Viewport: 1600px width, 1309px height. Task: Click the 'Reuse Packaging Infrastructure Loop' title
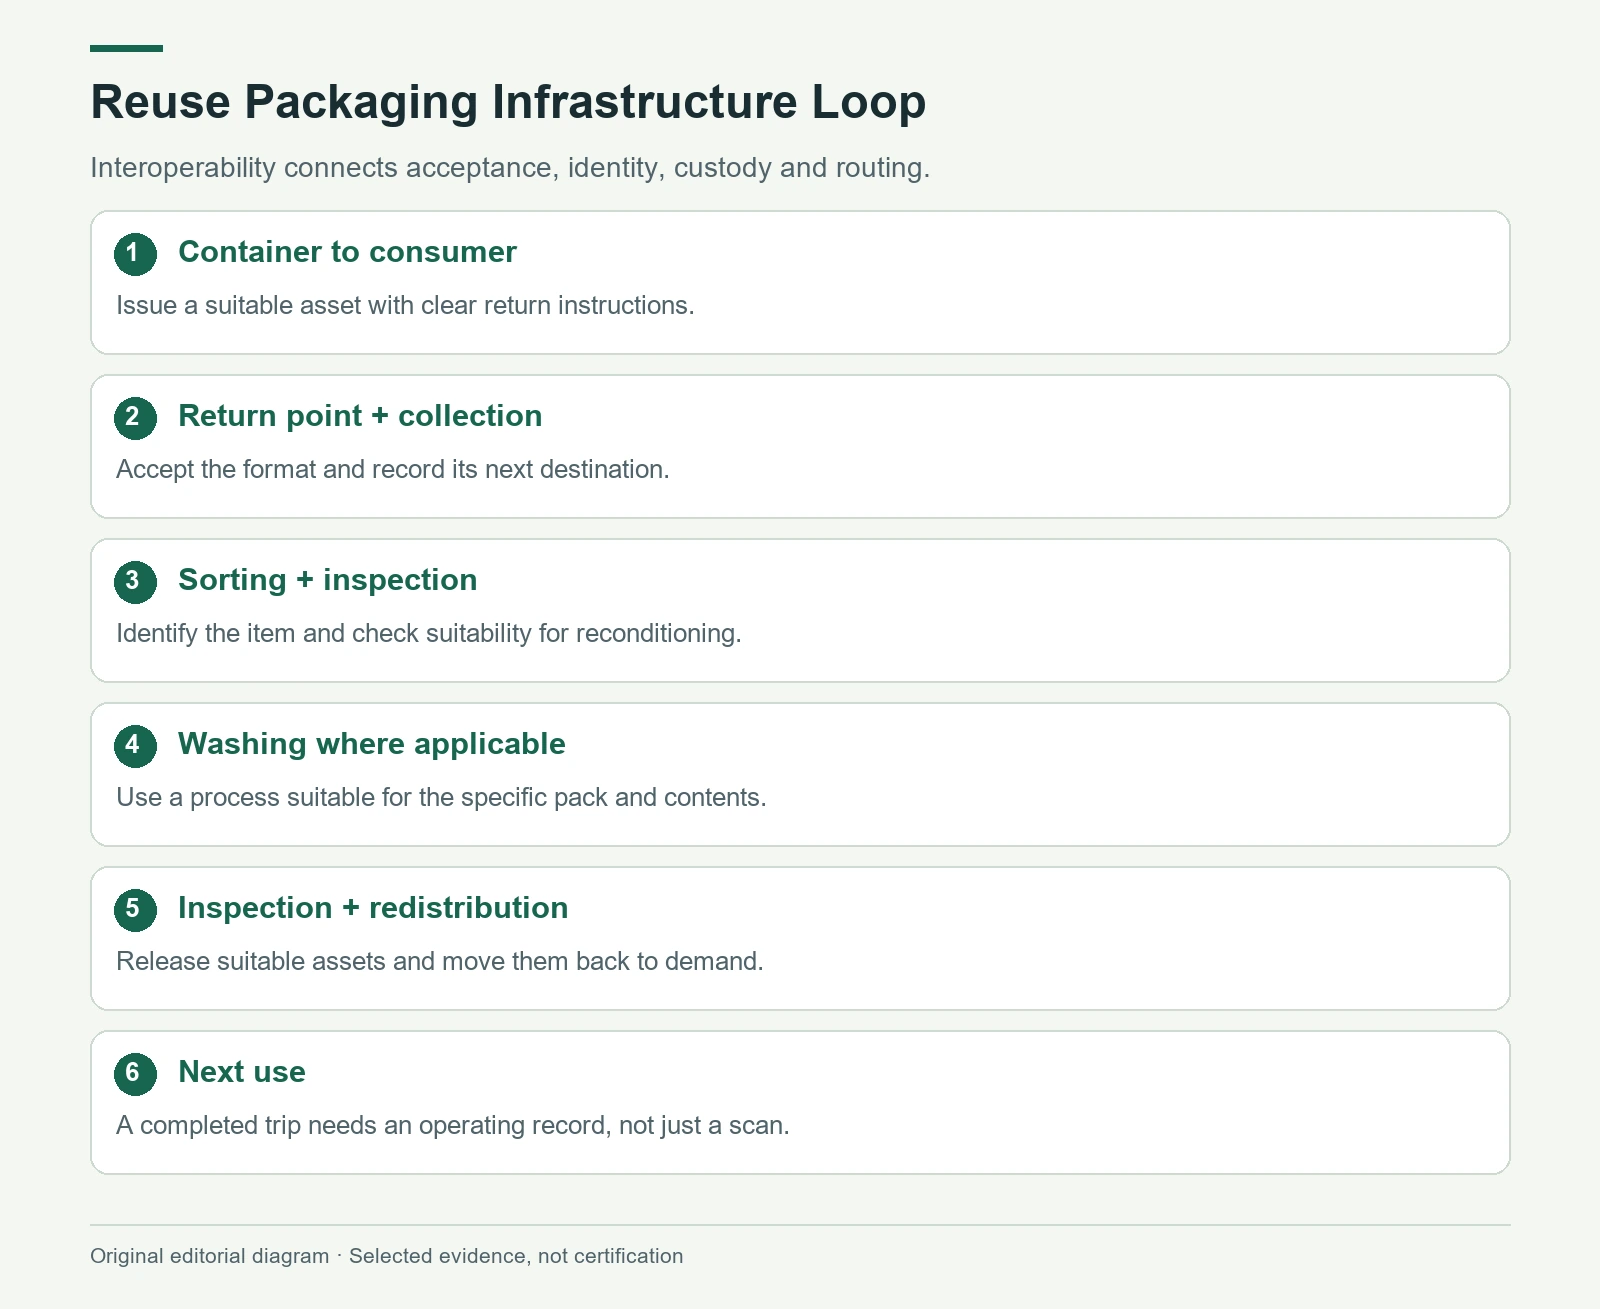508,102
